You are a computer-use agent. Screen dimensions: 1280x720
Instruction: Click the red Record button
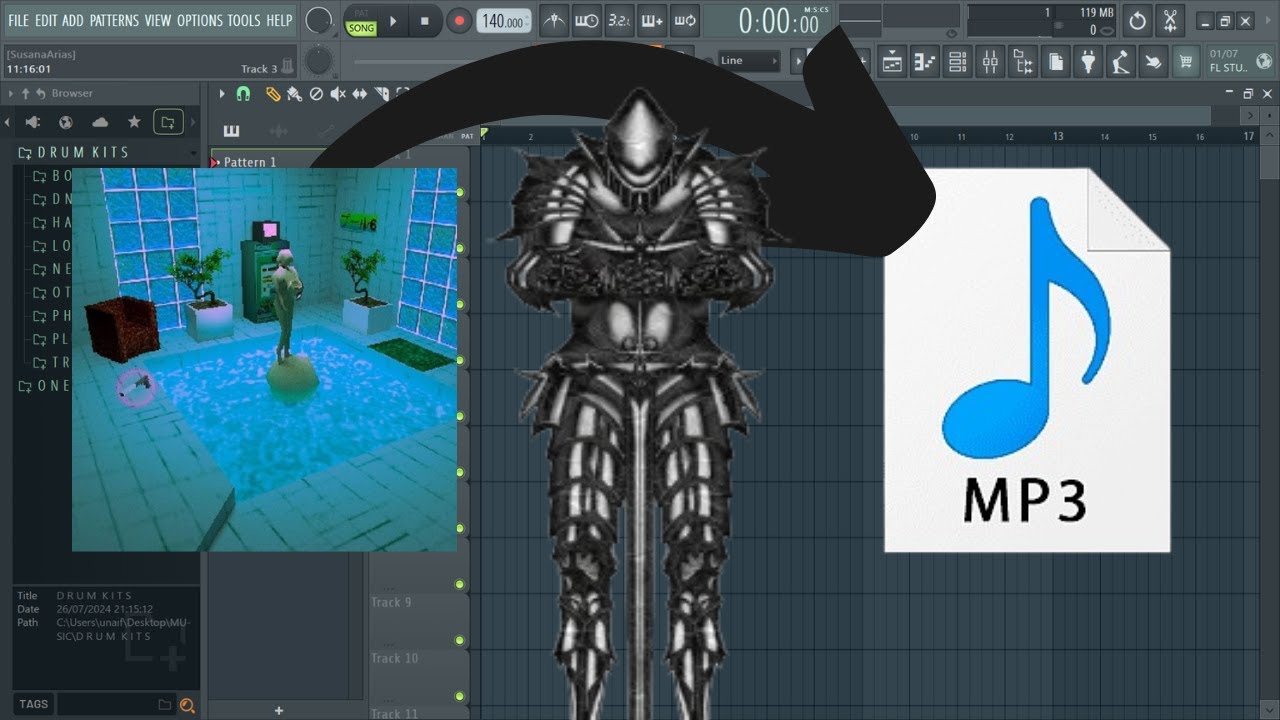[x=458, y=21]
